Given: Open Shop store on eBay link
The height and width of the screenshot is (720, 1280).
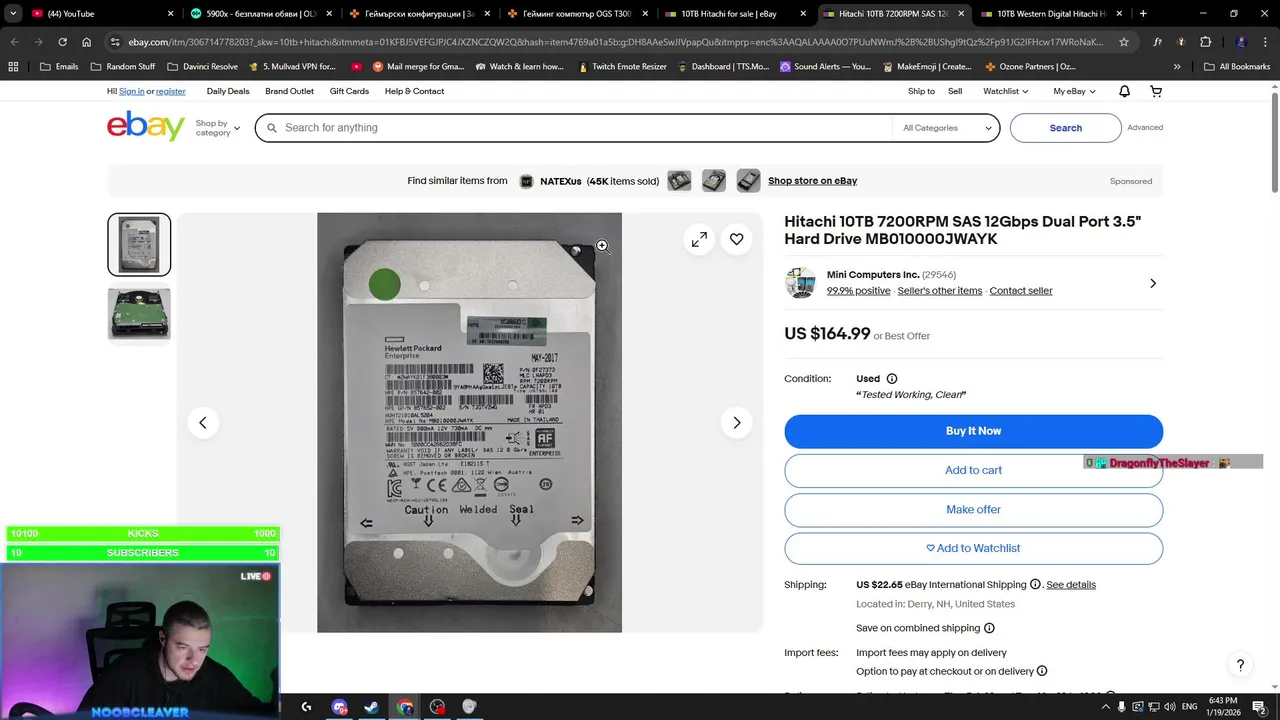Looking at the screenshot, I should coord(812,181).
